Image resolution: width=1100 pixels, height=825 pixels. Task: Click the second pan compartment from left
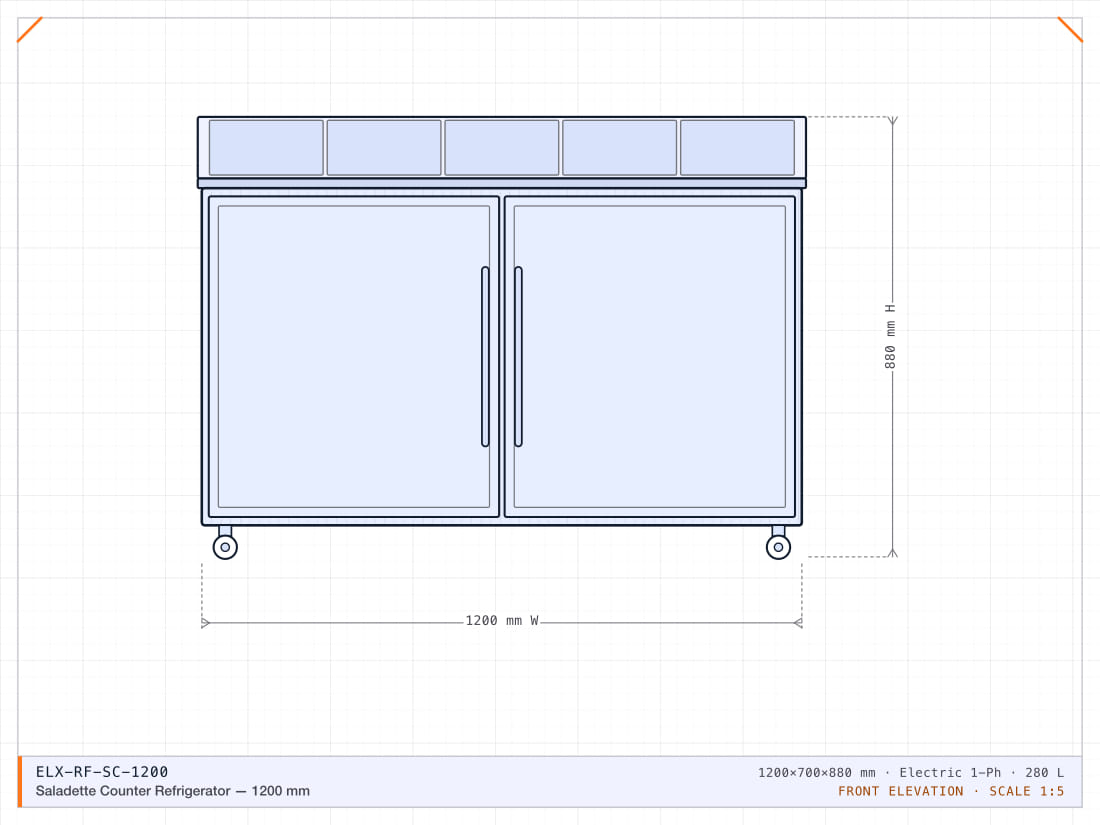[x=384, y=147]
